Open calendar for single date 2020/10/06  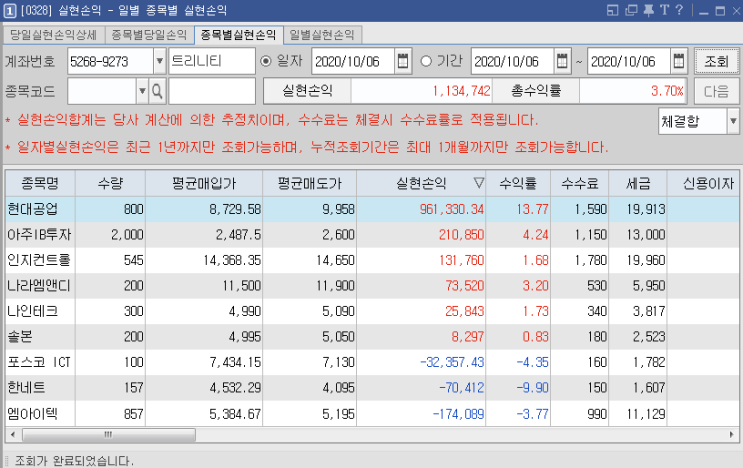[403, 61]
